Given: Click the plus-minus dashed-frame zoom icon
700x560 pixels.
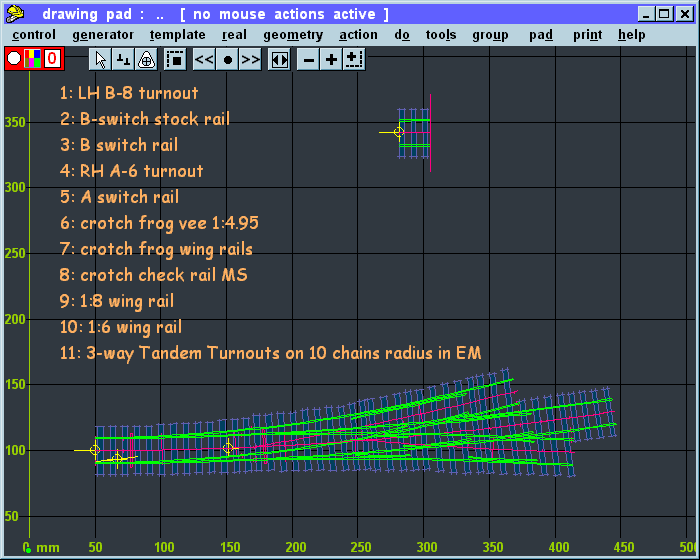Looking at the screenshot, I should point(354,59).
